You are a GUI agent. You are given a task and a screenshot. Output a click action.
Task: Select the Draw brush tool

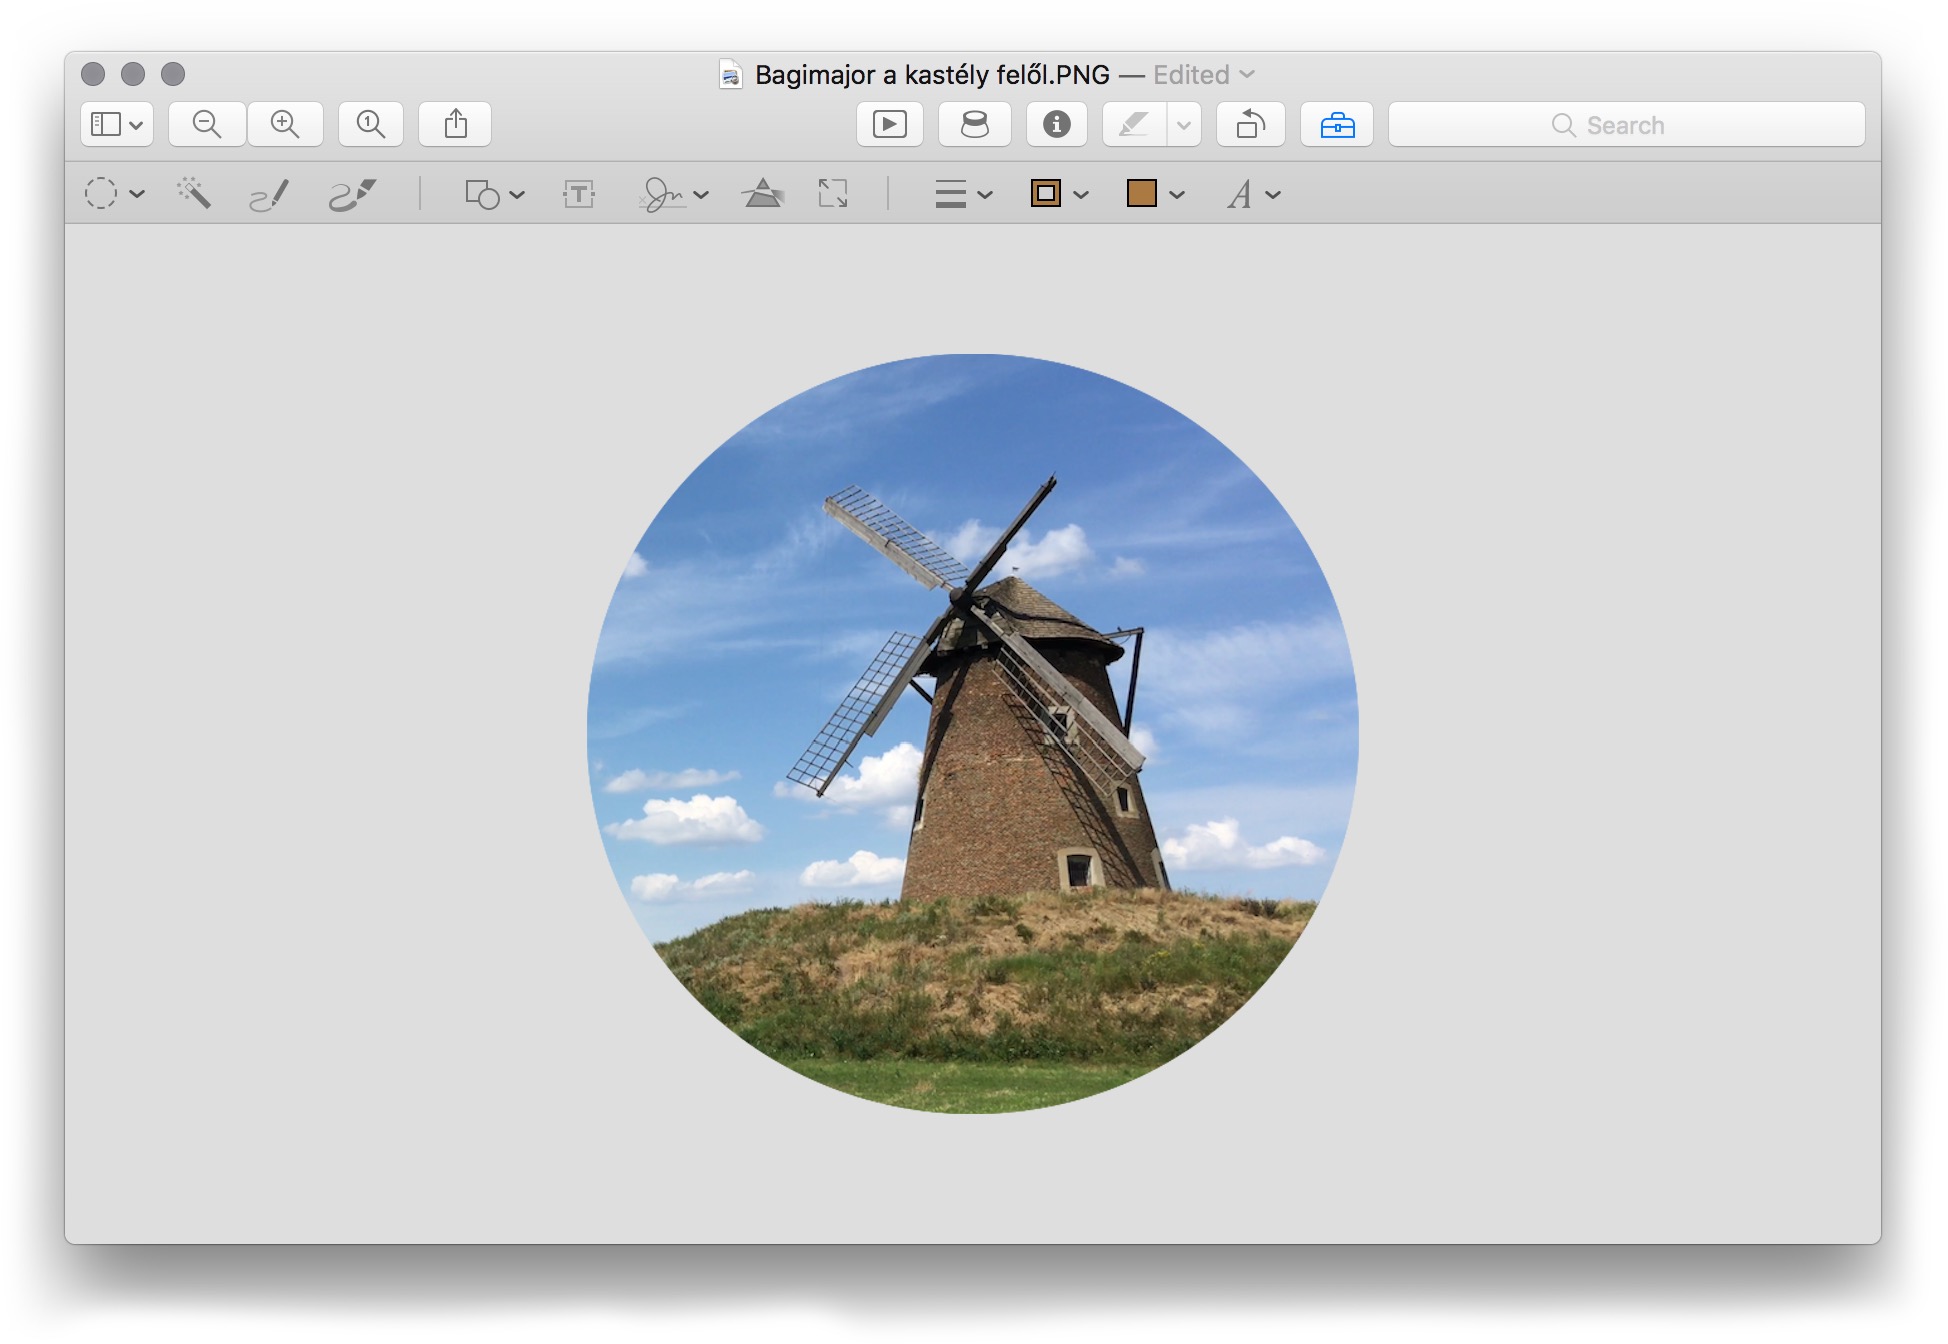tap(352, 194)
